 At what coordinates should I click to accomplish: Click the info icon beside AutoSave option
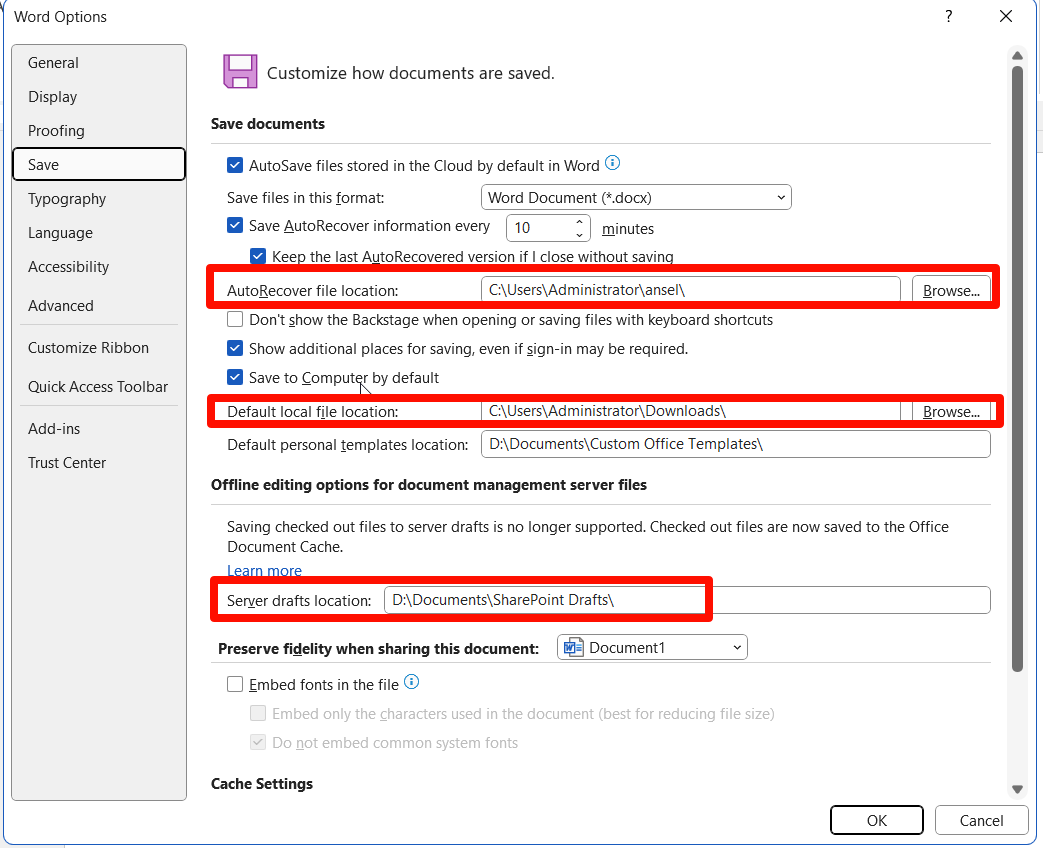coord(613,163)
